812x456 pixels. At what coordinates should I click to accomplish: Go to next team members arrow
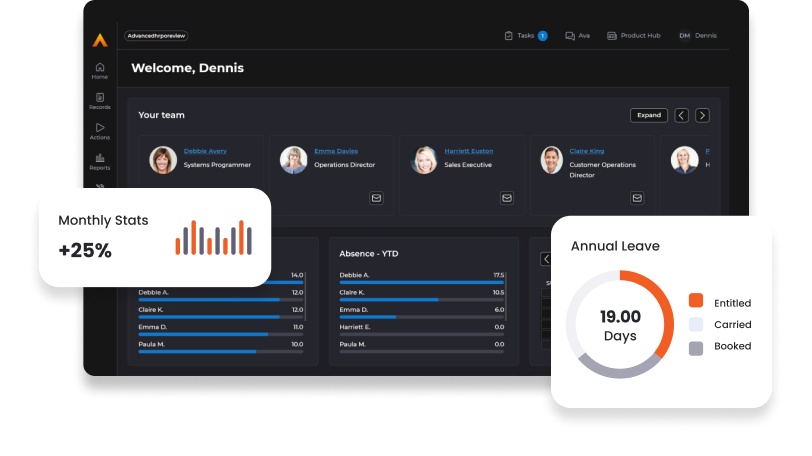point(703,115)
